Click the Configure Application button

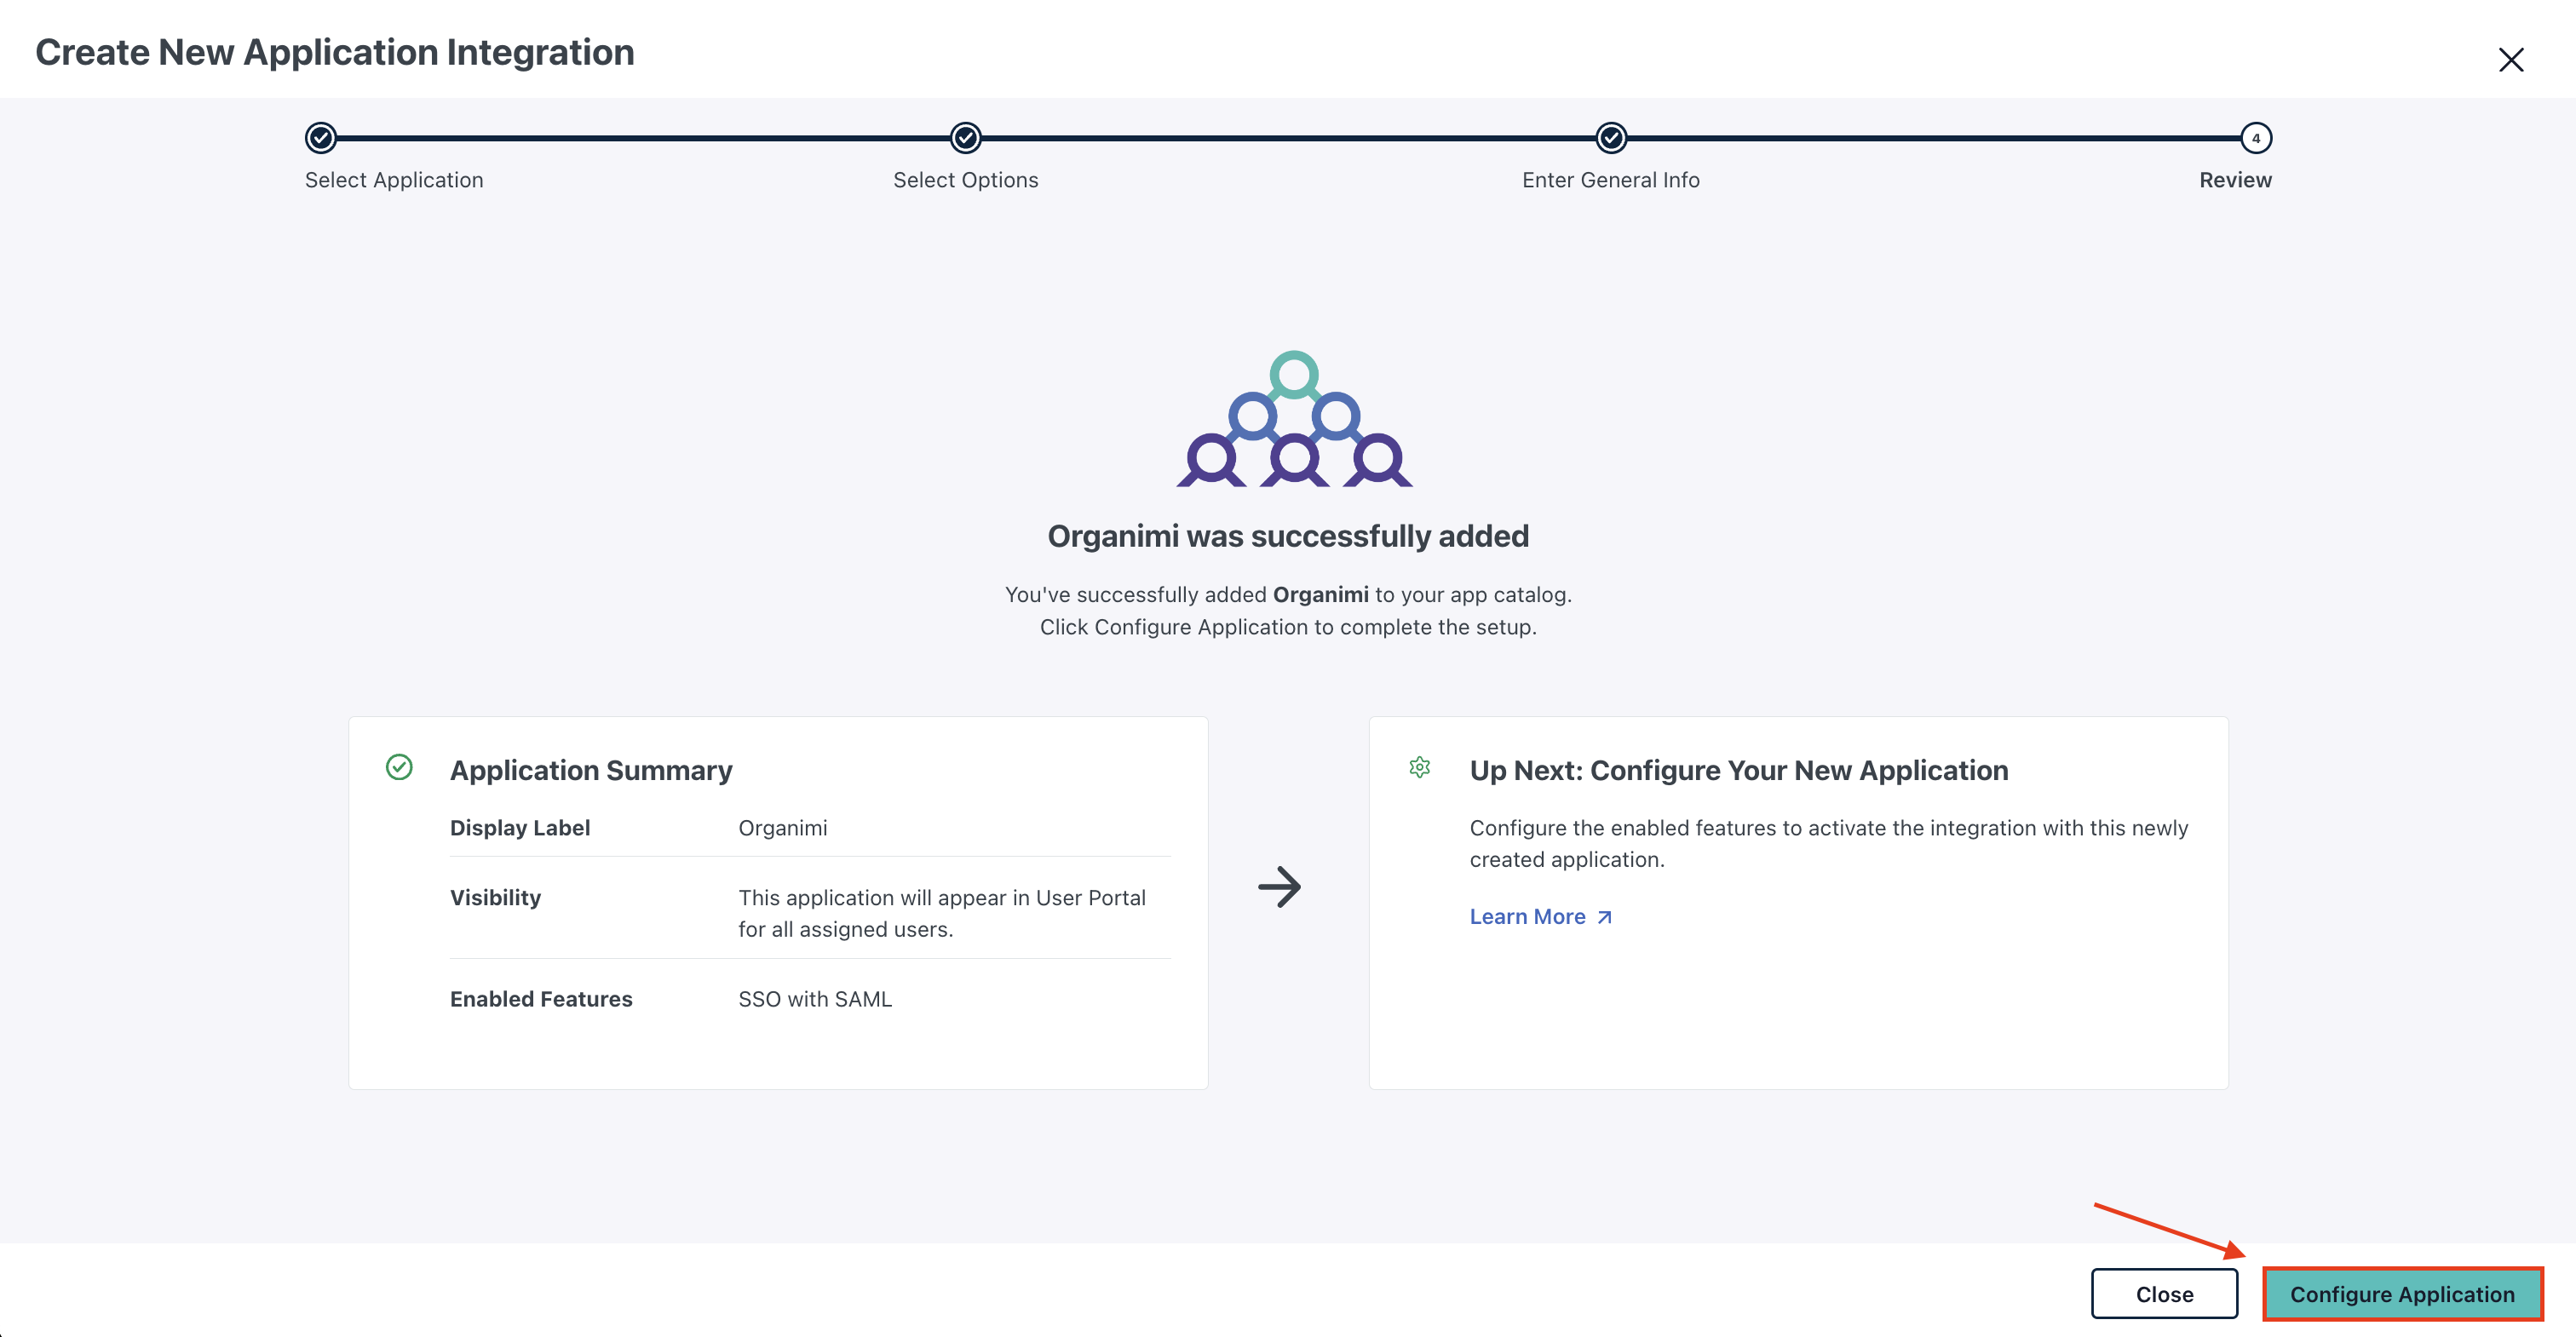[x=2402, y=1294]
